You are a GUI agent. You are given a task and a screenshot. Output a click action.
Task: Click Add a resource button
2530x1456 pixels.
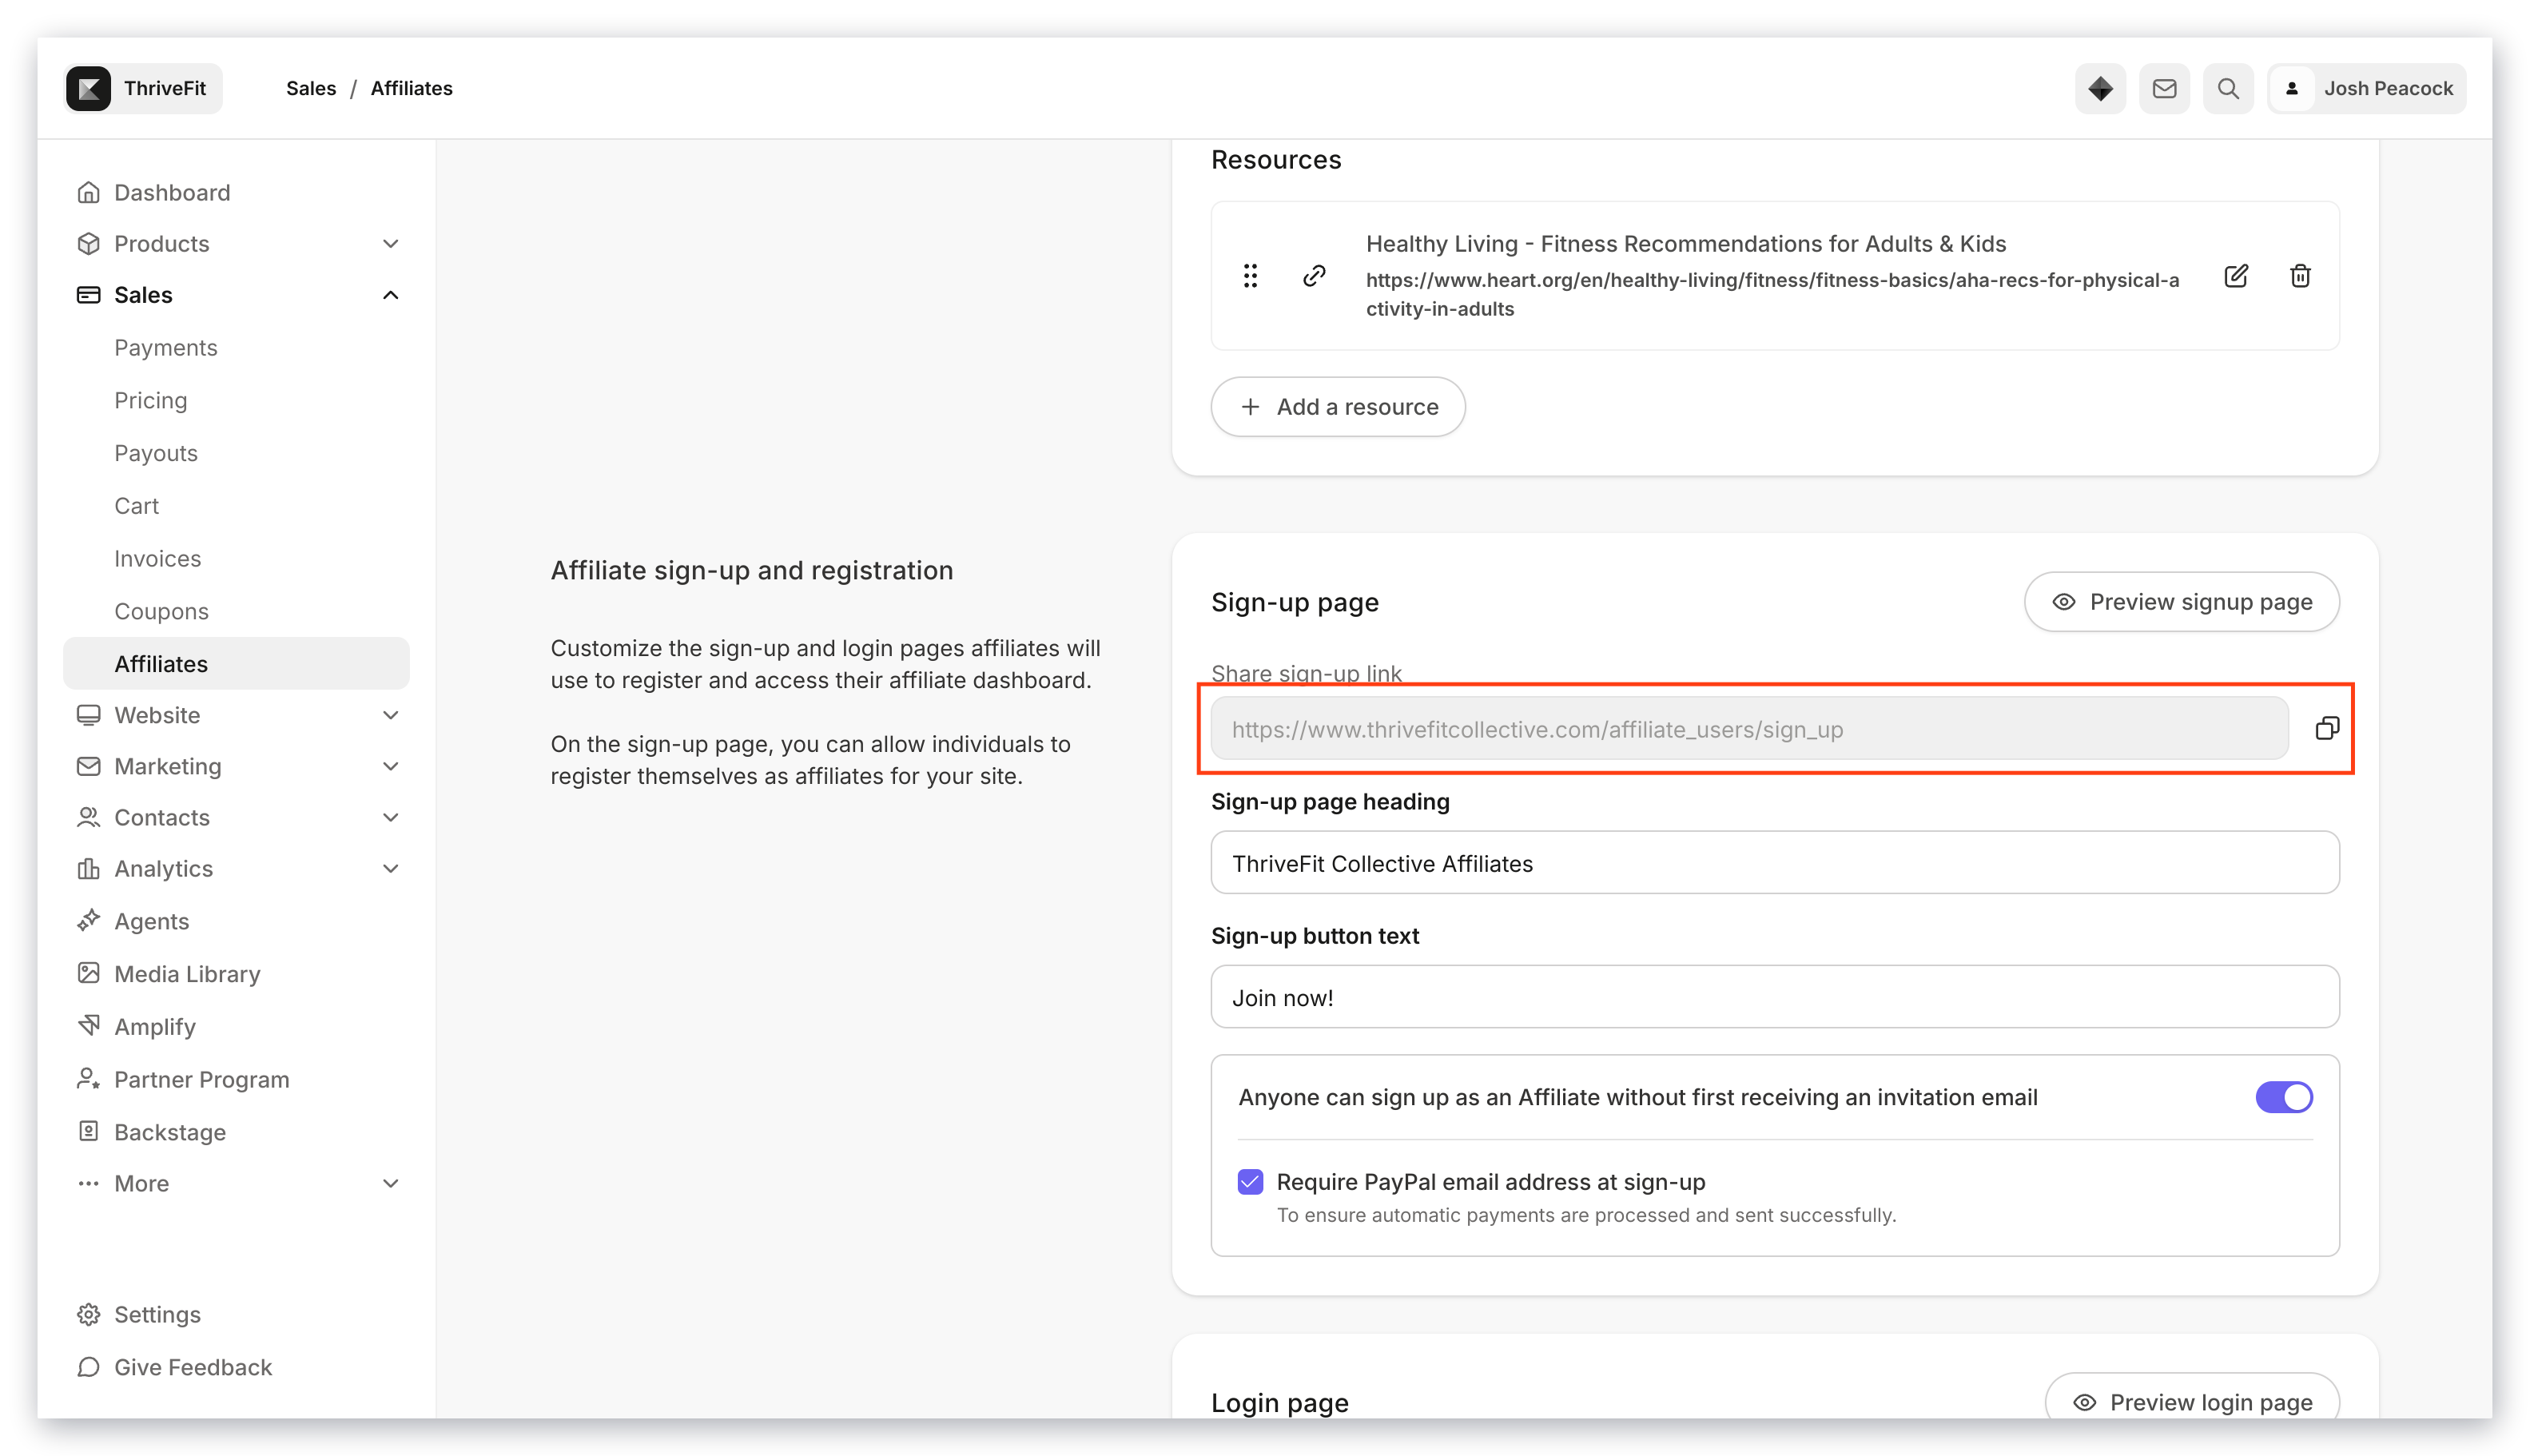(x=1338, y=407)
